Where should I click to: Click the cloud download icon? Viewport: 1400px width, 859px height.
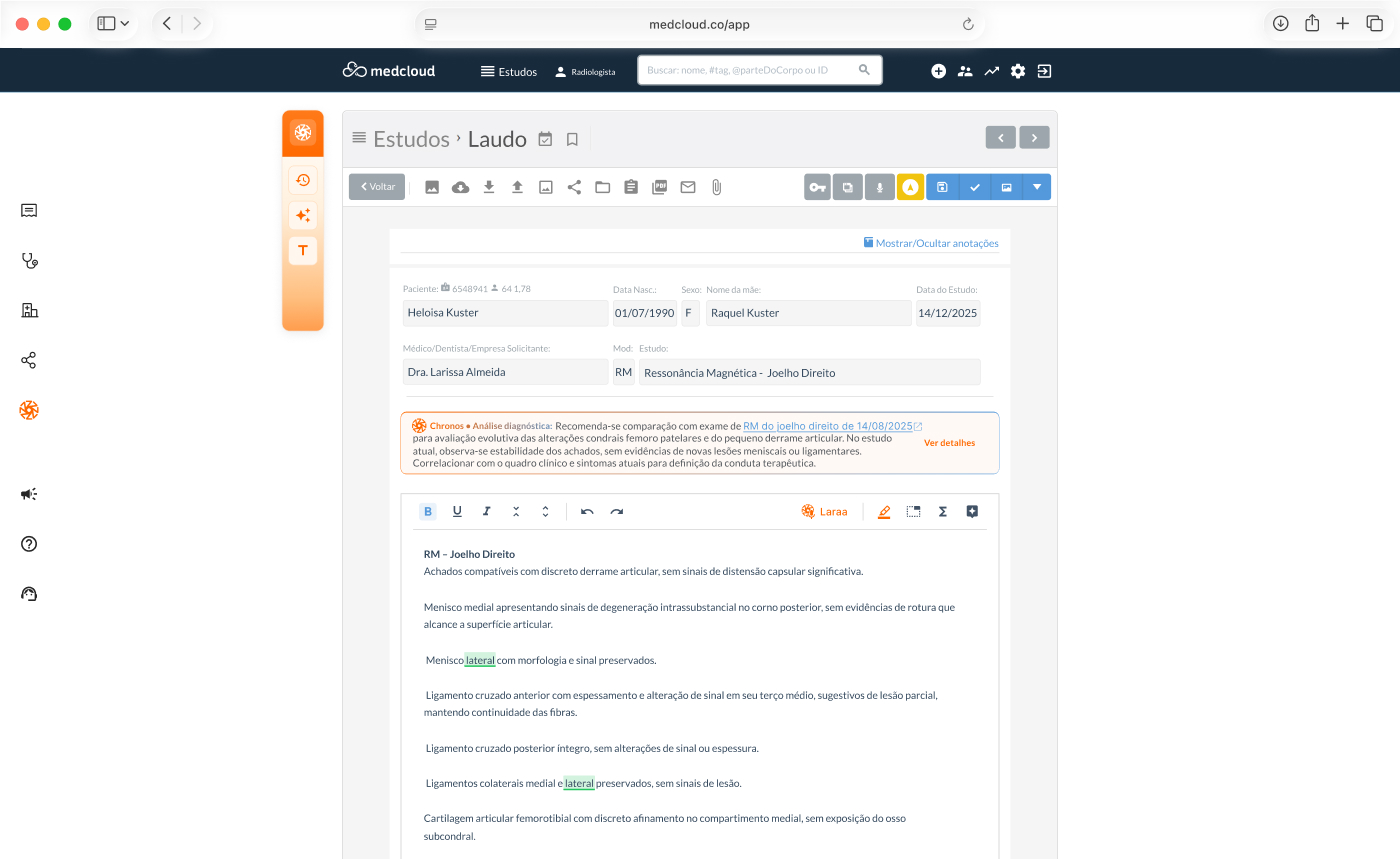coord(460,187)
